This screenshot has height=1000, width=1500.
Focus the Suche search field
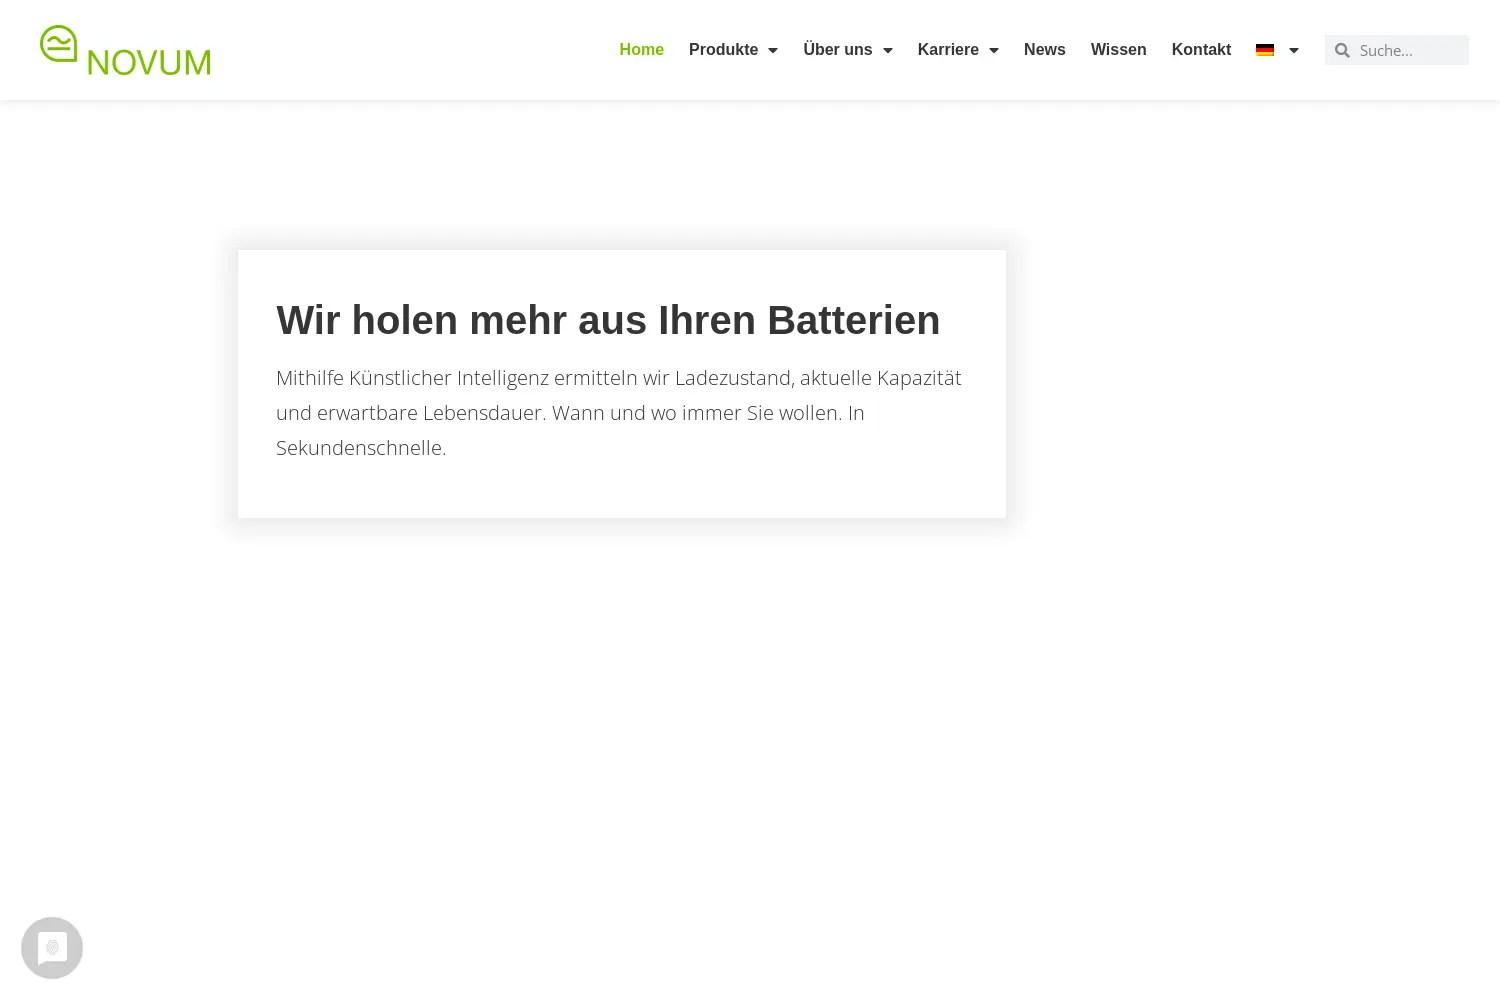[1411, 50]
